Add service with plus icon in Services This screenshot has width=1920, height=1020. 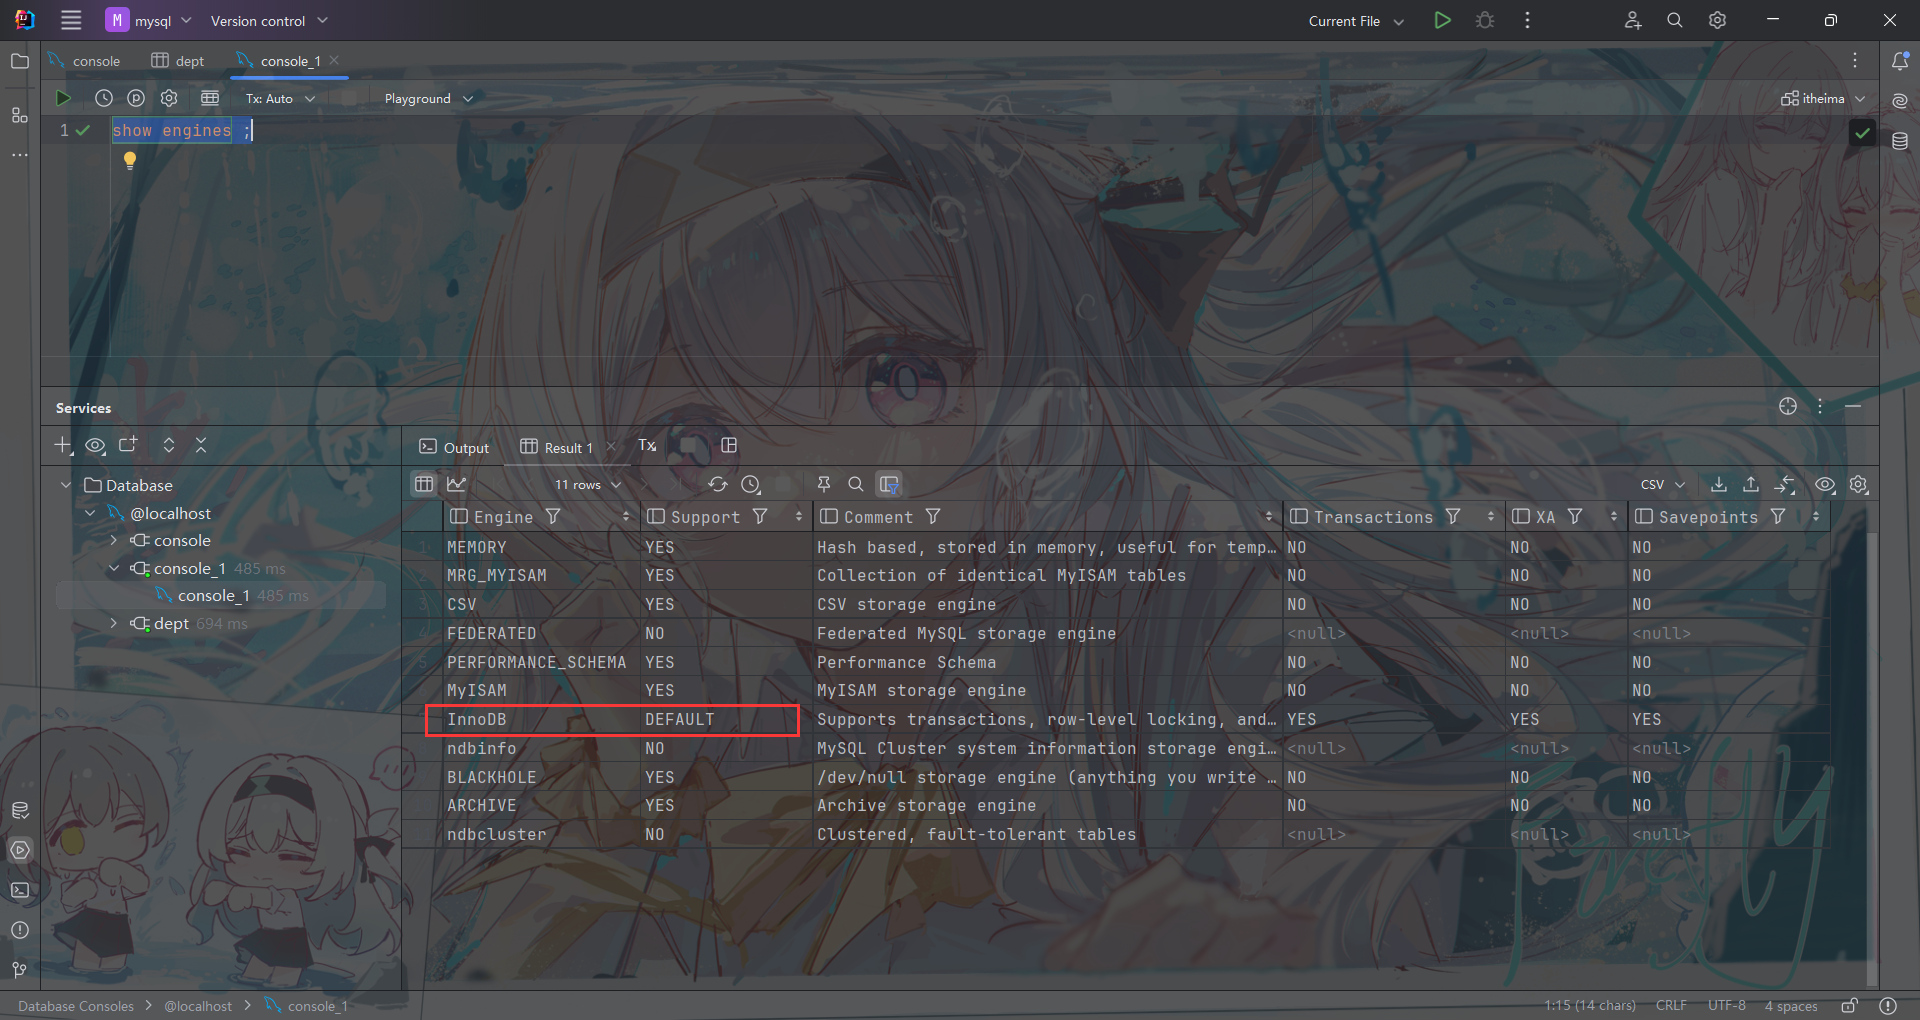[x=63, y=445]
